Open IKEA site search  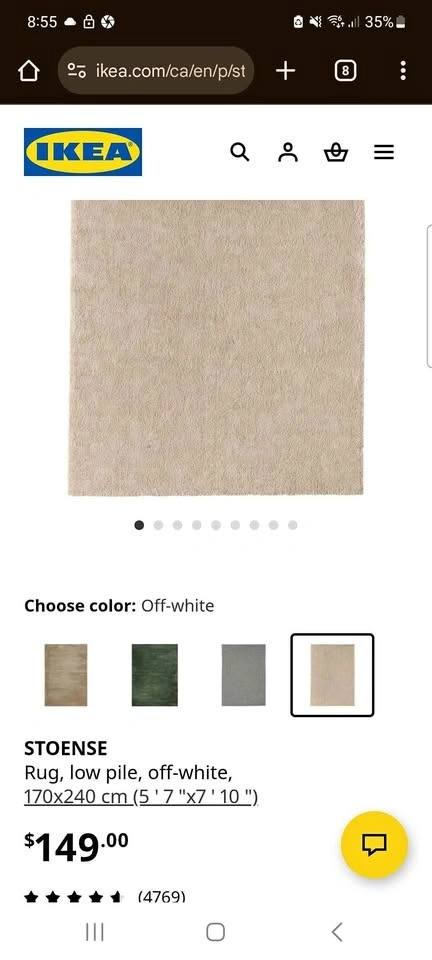point(240,152)
